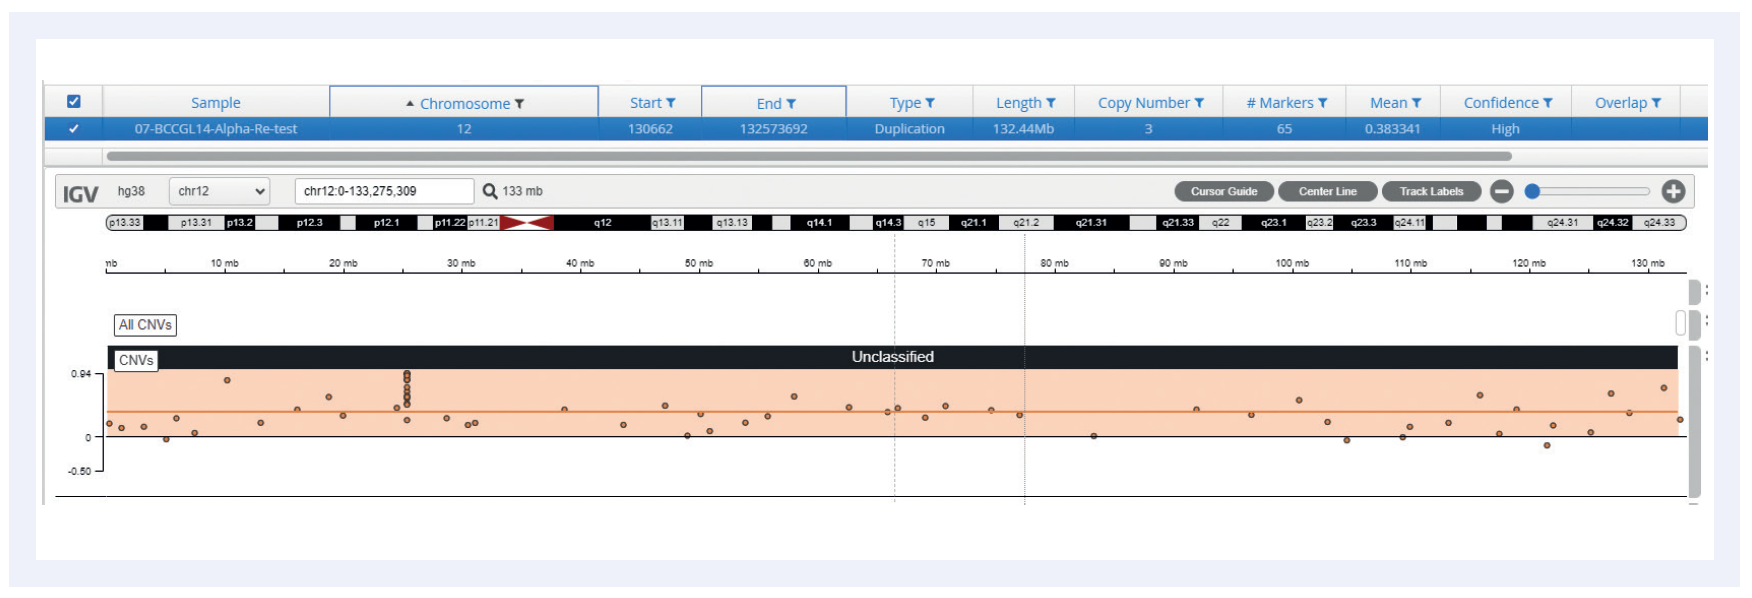
Task: Toggle Center Line
Action: point(1328,192)
